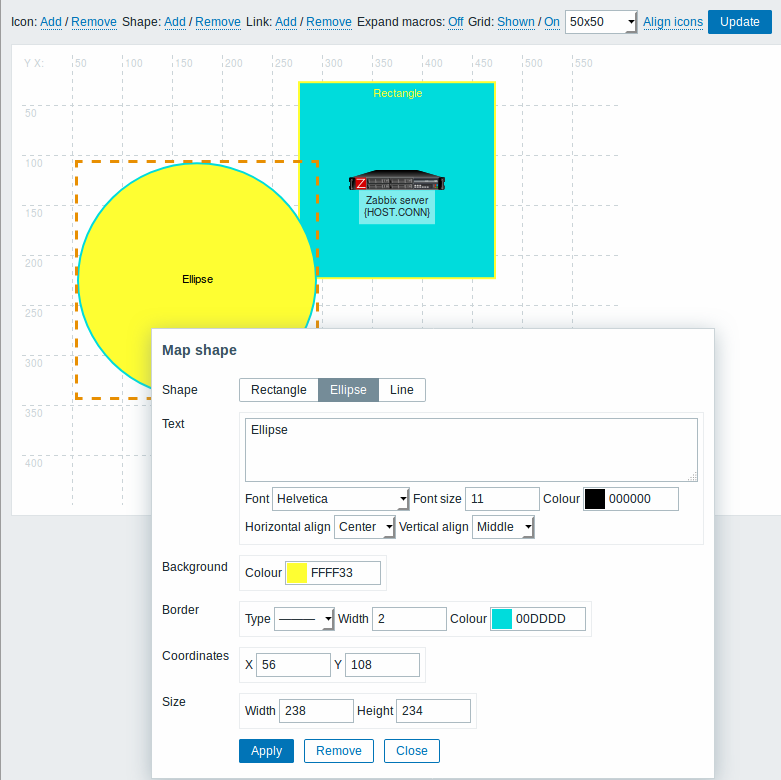Open the 50x50 grid size dropdown
This screenshot has width=781, height=780.
click(601, 22)
